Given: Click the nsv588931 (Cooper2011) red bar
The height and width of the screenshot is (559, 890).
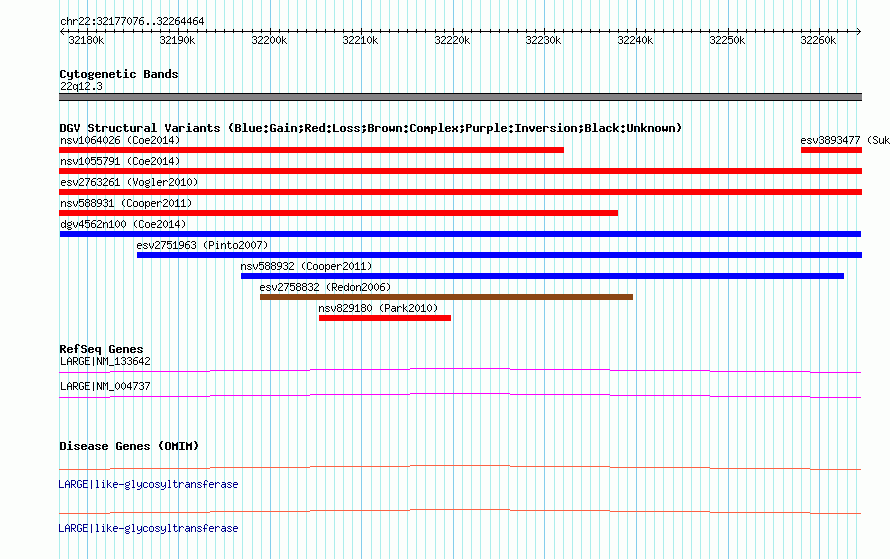Looking at the screenshot, I should tap(338, 213).
